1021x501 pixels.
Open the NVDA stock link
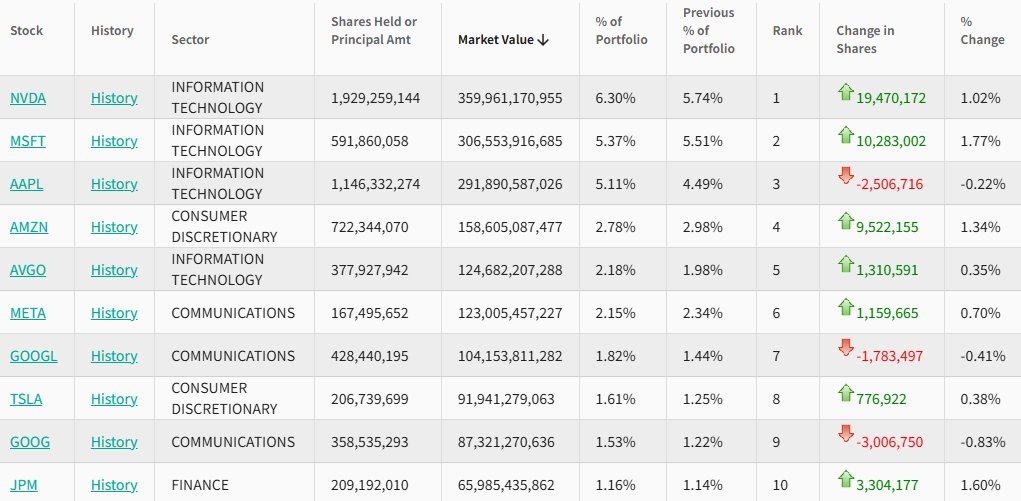[28, 98]
